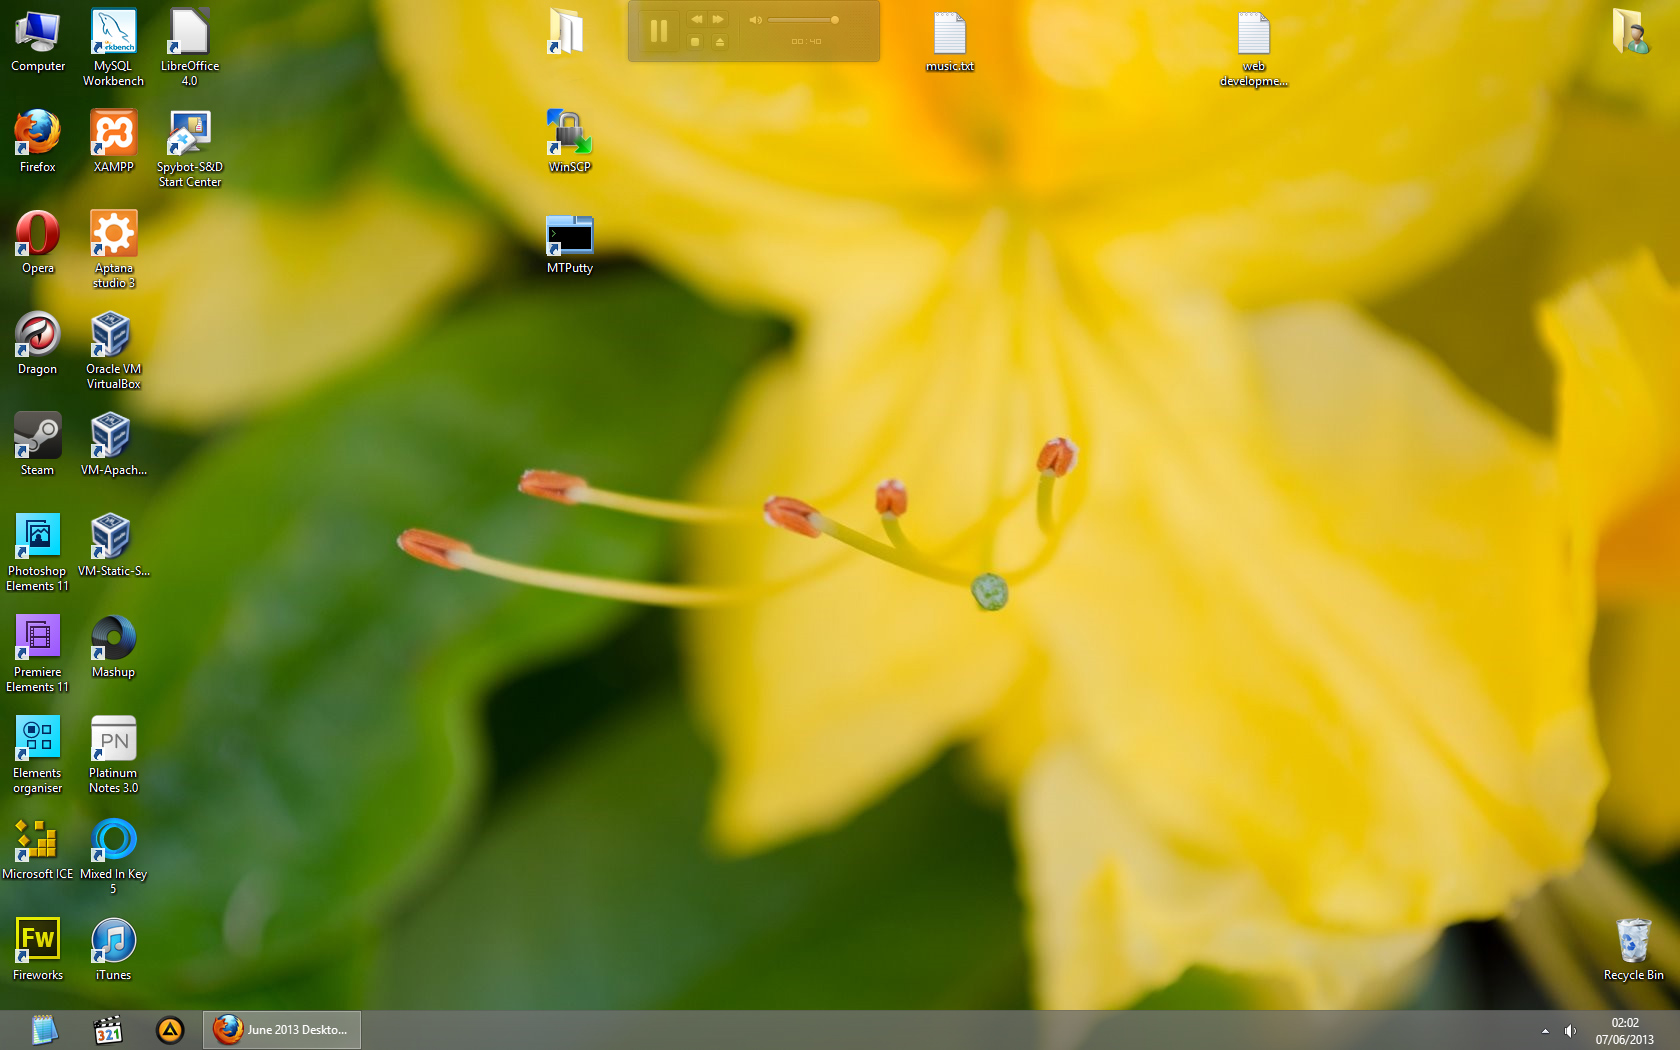Mute the media player widget speaker icon
Viewport: 1680px width, 1050px height.
tap(755, 20)
